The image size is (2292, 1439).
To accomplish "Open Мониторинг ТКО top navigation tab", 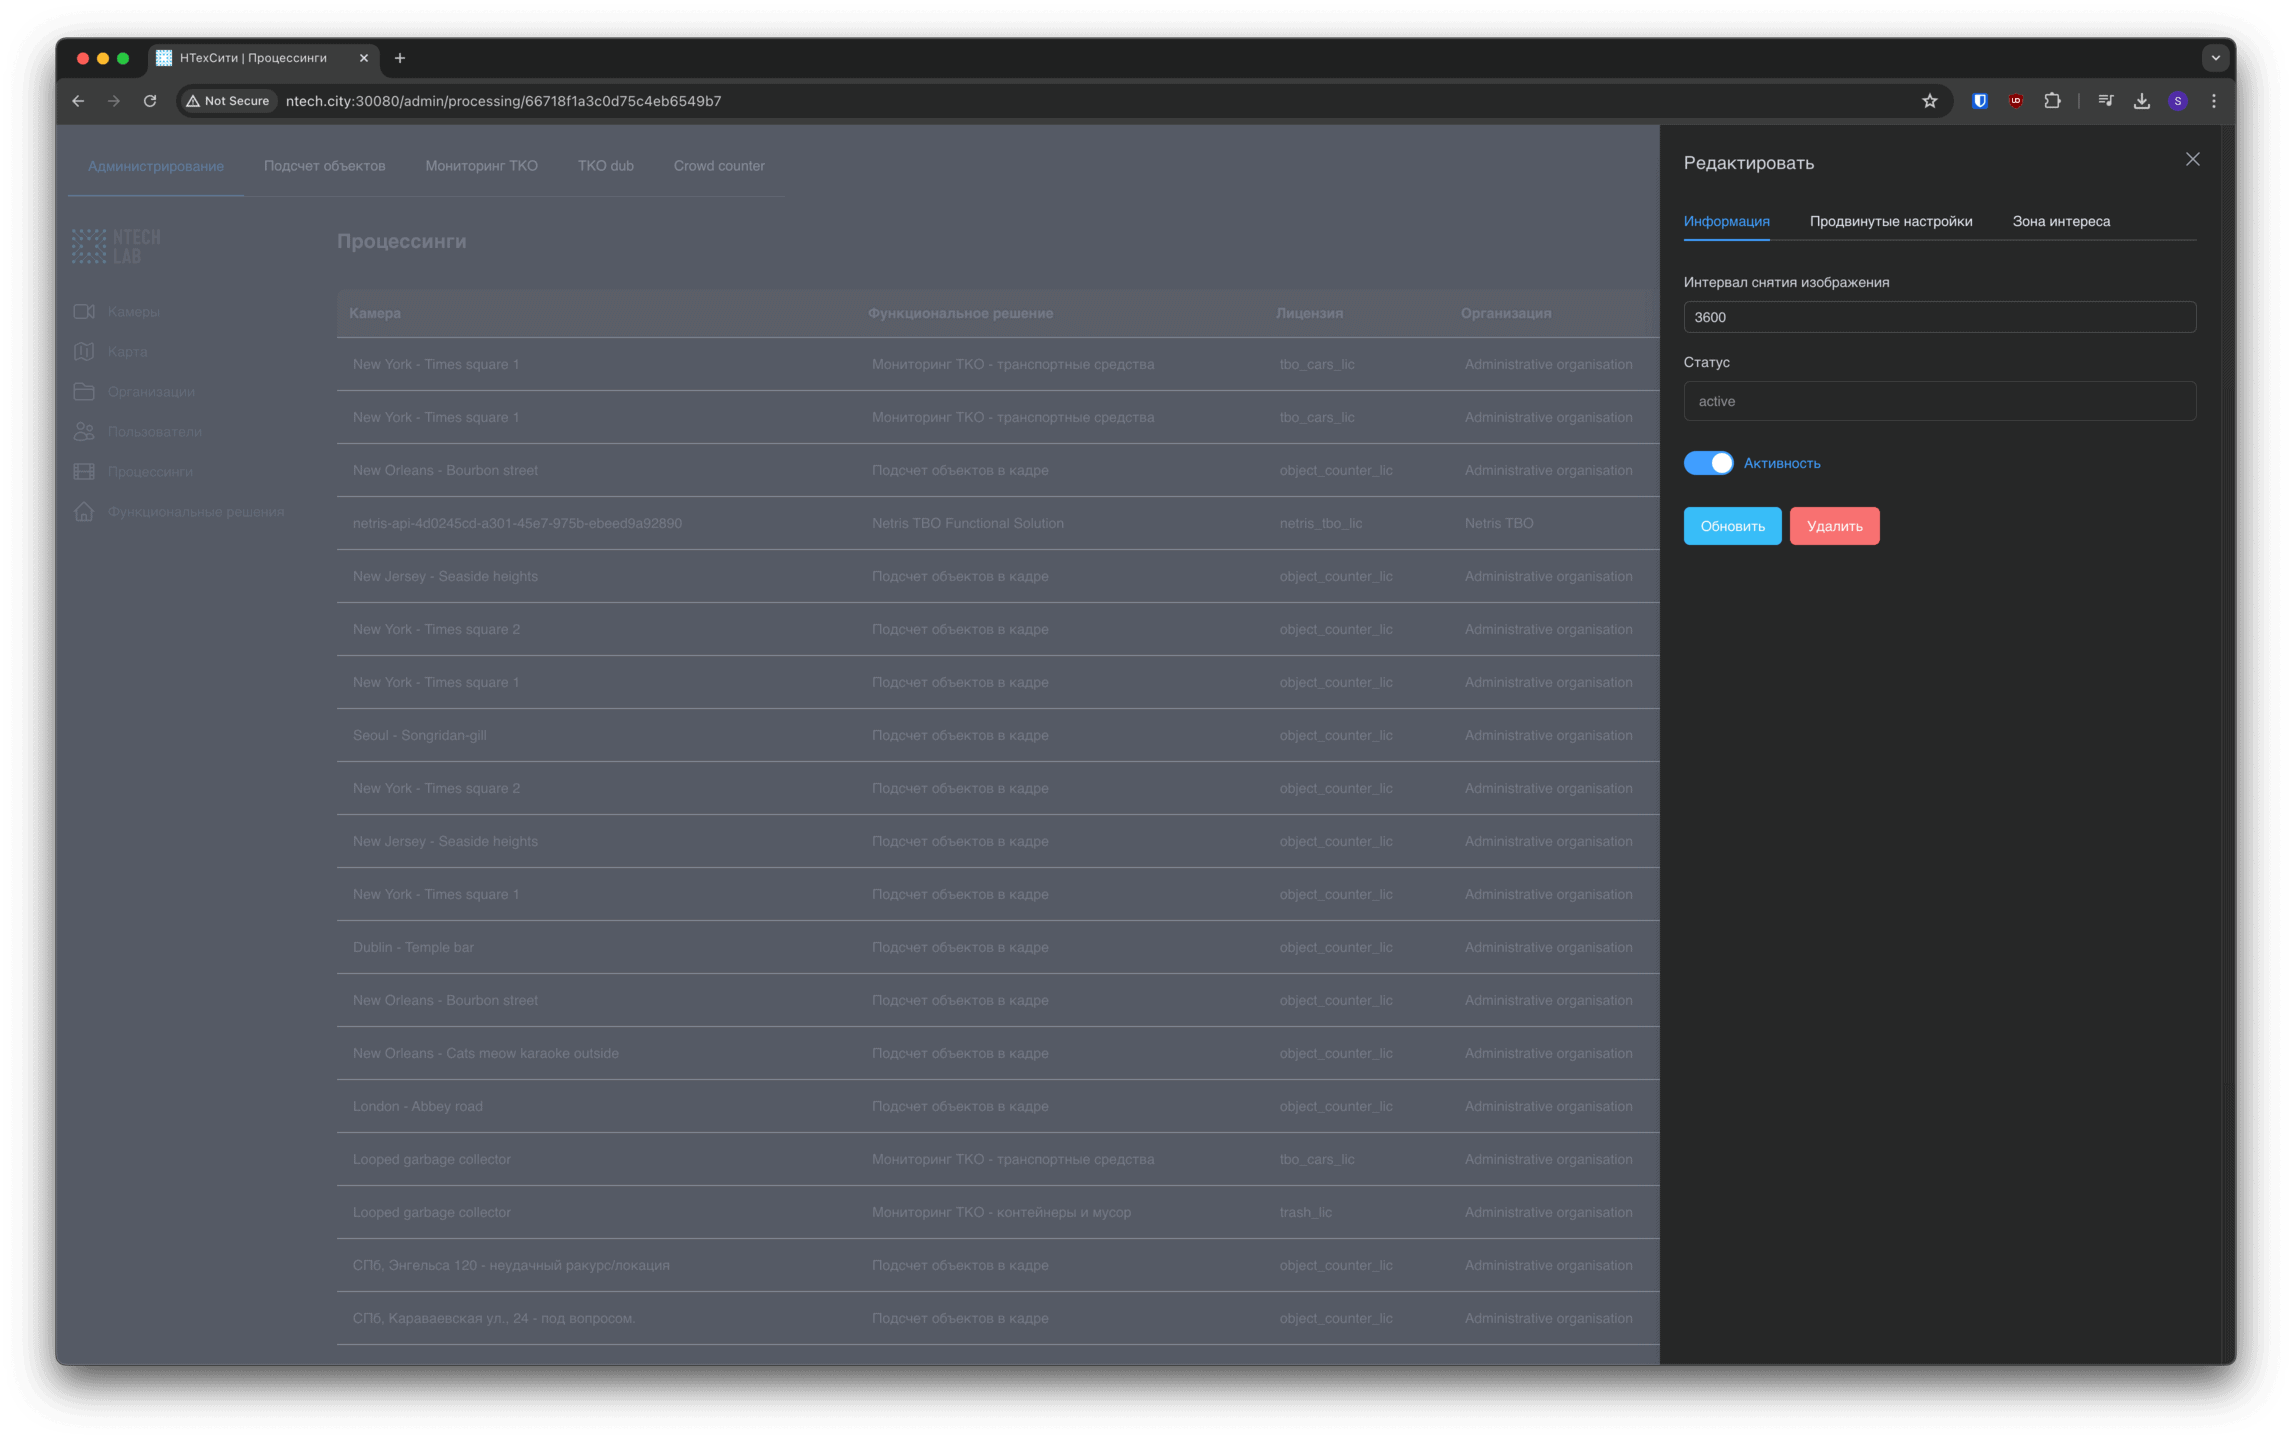I will coord(481,166).
